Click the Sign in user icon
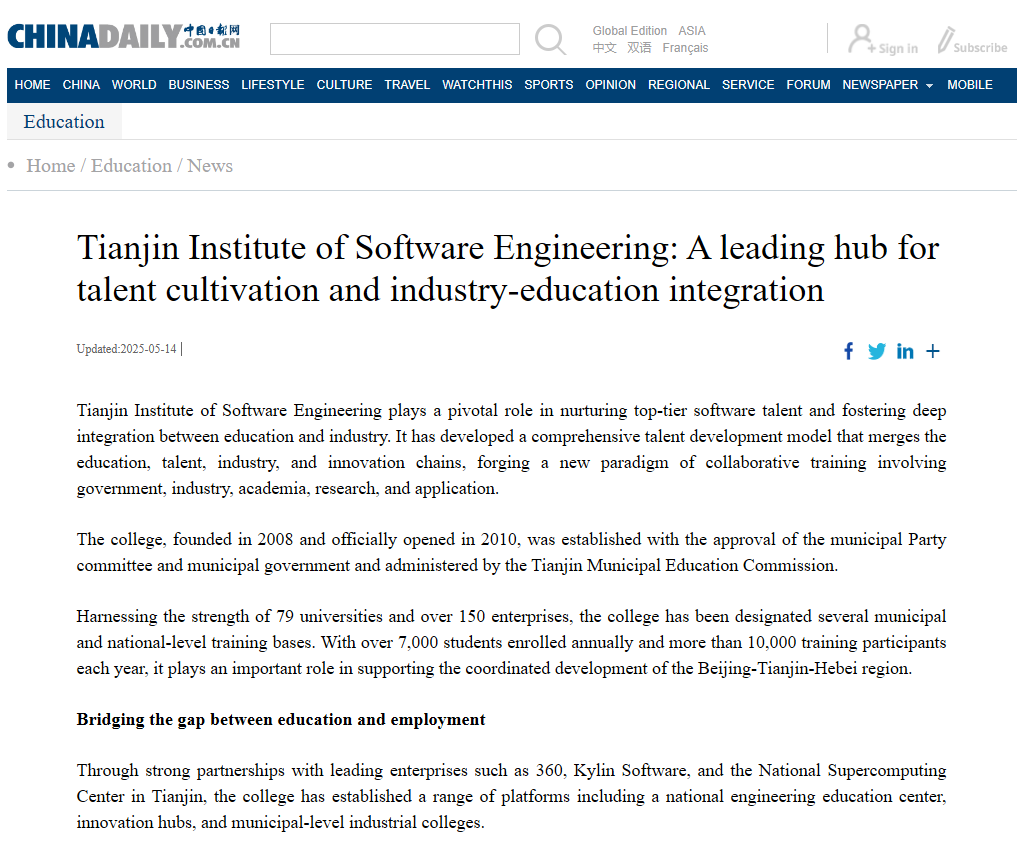Viewport: 1021px width, 843px height. coord(860,40)
